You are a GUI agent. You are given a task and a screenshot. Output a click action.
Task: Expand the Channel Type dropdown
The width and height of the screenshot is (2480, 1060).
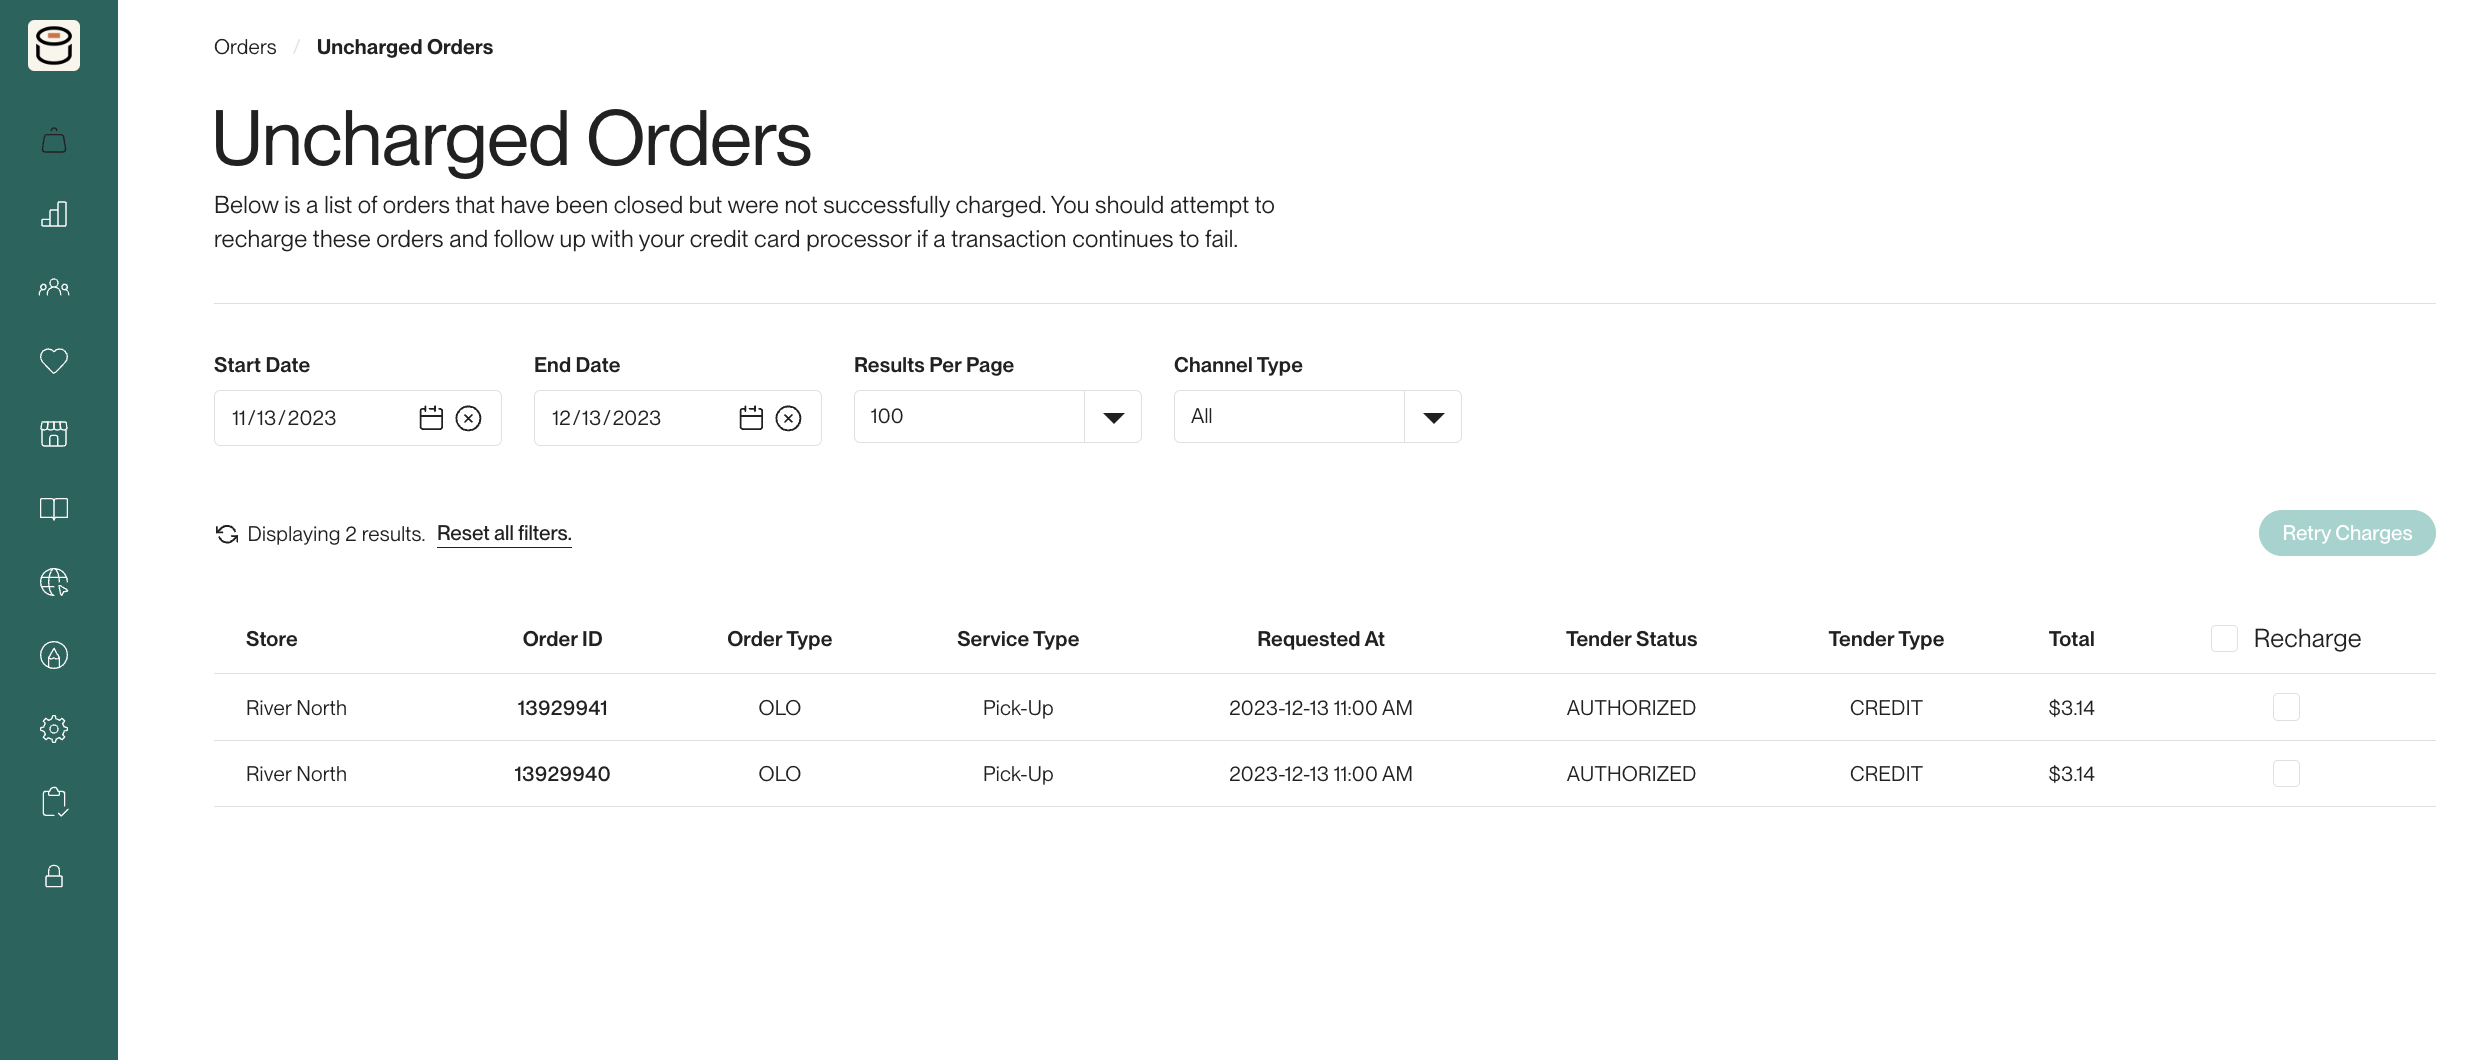coord(1432,417)
